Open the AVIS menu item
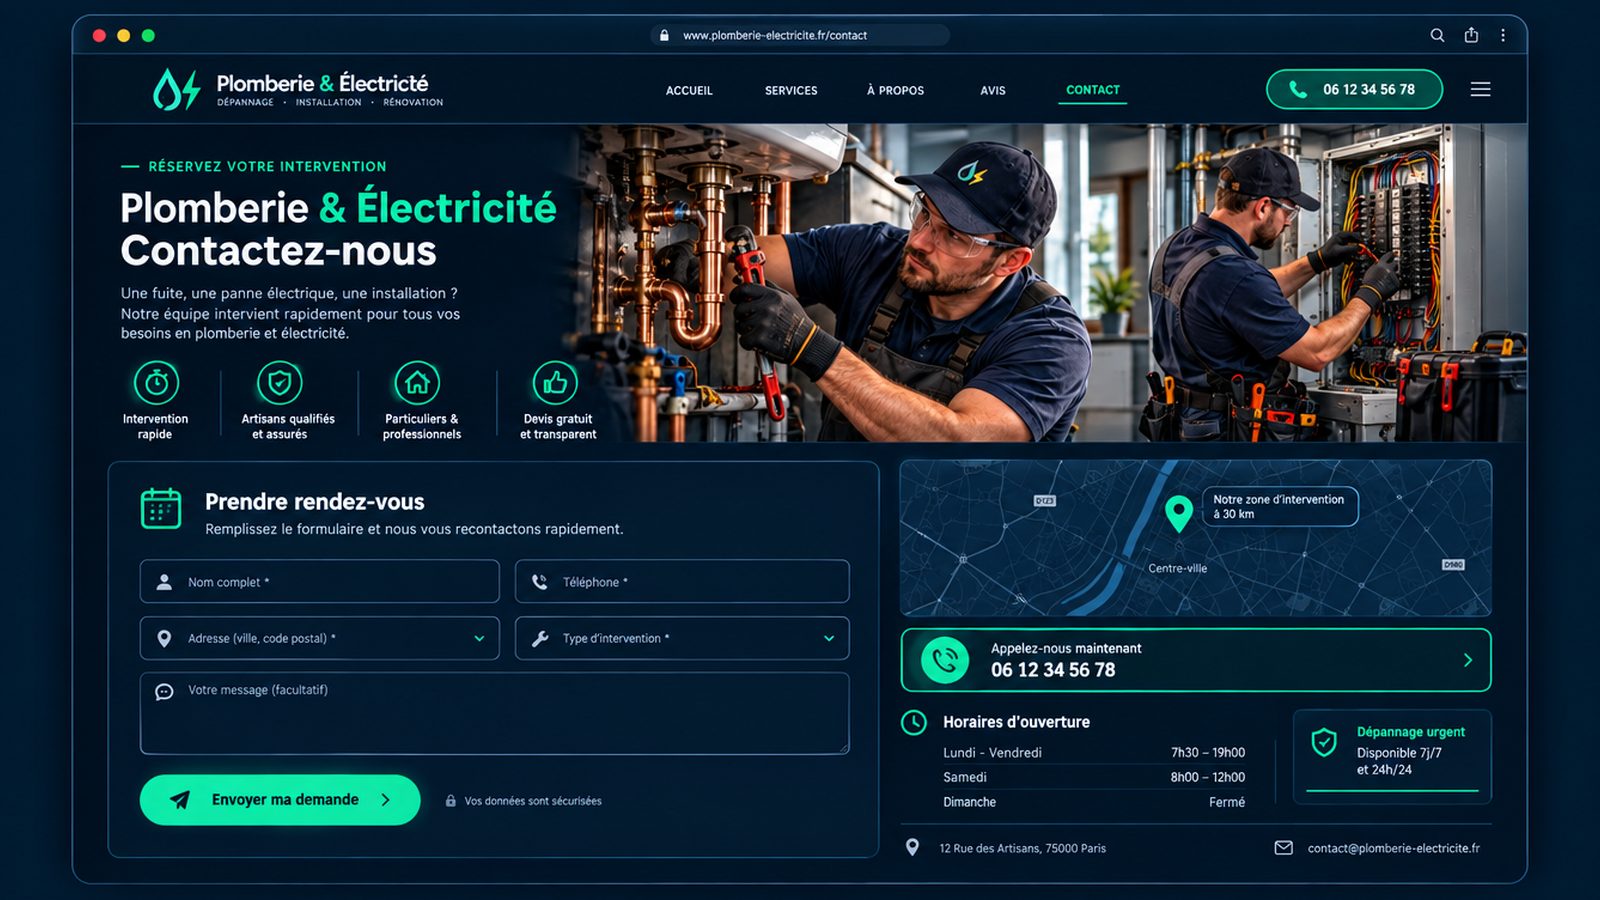The width and height of the screenshot is (1600, 900). [993, 90]
